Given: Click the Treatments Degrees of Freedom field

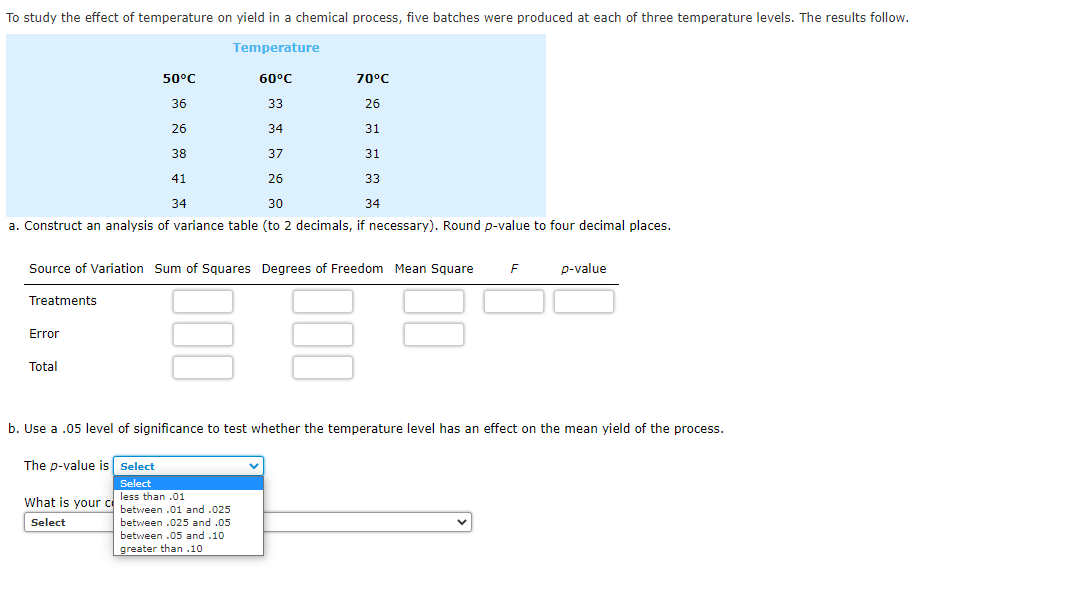Looking at the screenshot, I should click(323, 300).
